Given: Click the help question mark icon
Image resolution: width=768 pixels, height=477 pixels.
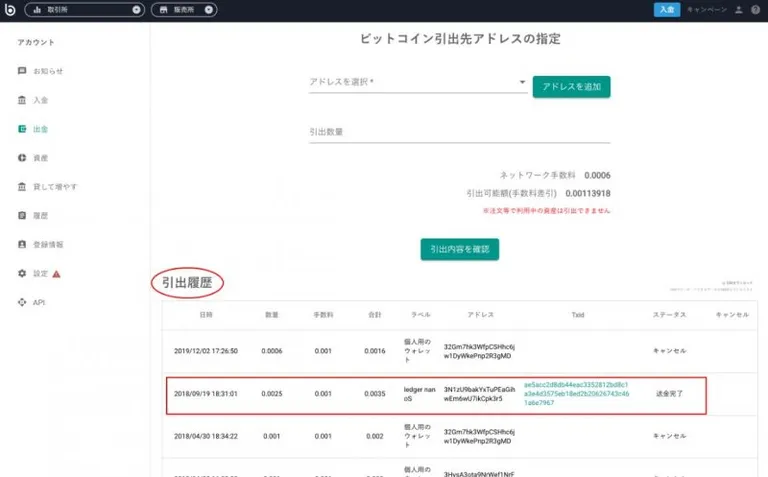Looking at the screenshot, I should point(755,10).
